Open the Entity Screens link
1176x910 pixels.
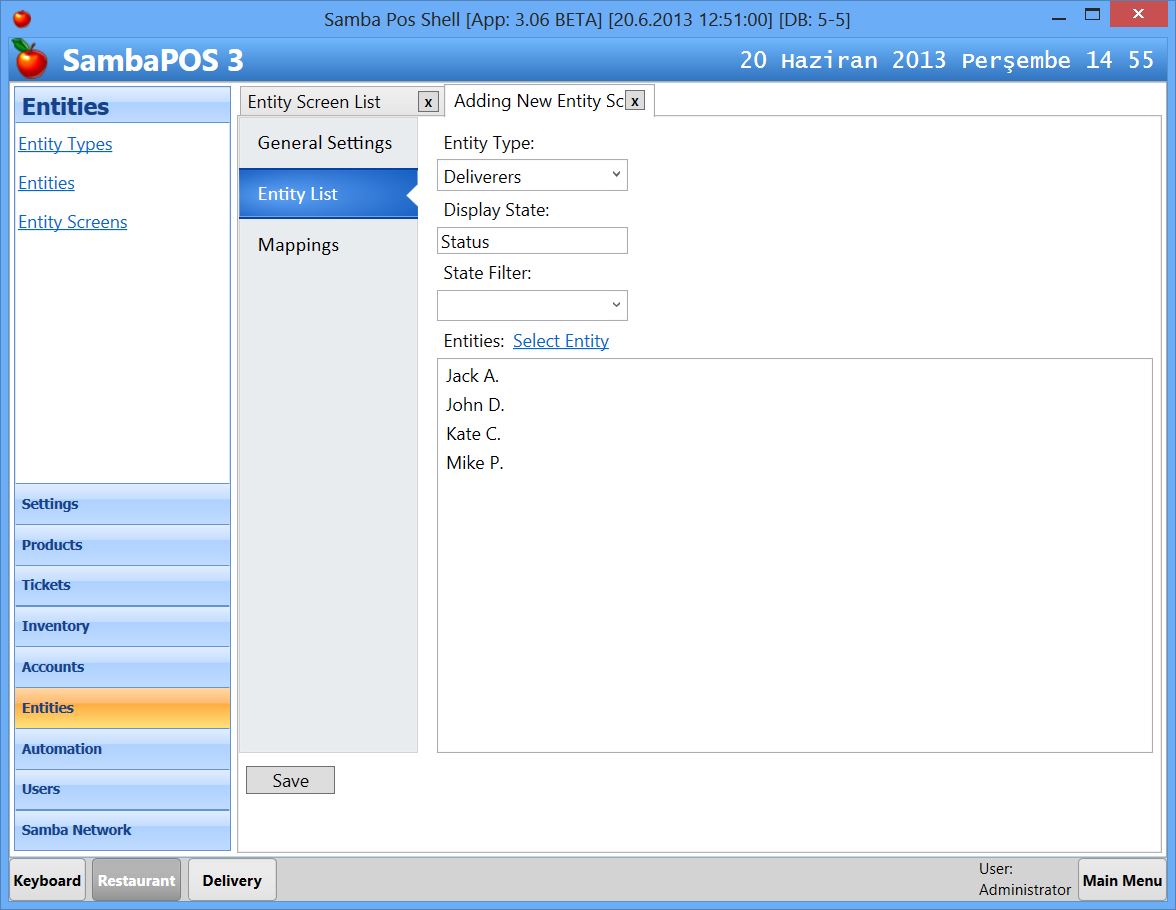pyautogui.click(x=72, y=221)
